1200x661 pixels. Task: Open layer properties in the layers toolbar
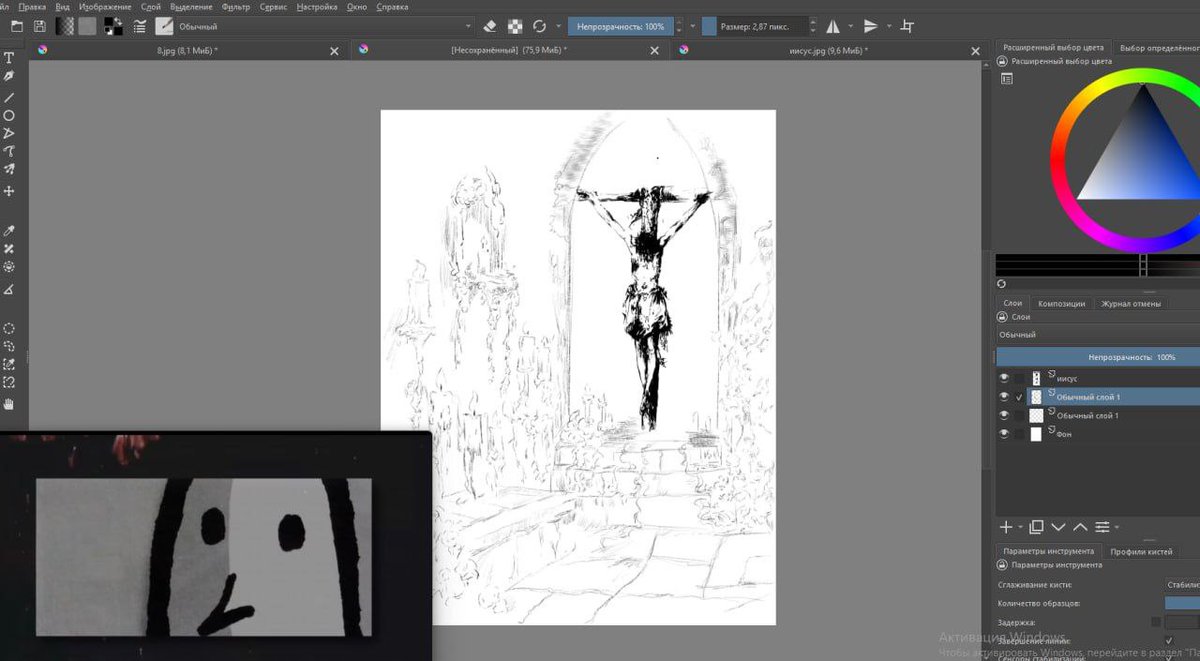coord(1102,527)
